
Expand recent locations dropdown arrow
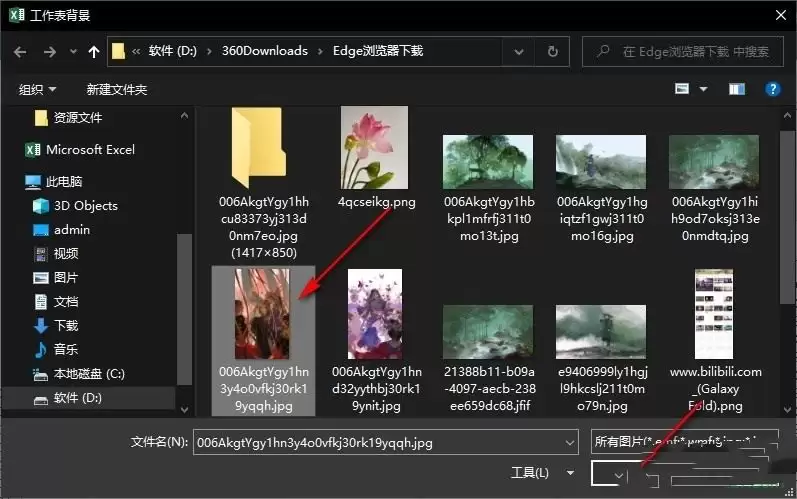point(73,51)
